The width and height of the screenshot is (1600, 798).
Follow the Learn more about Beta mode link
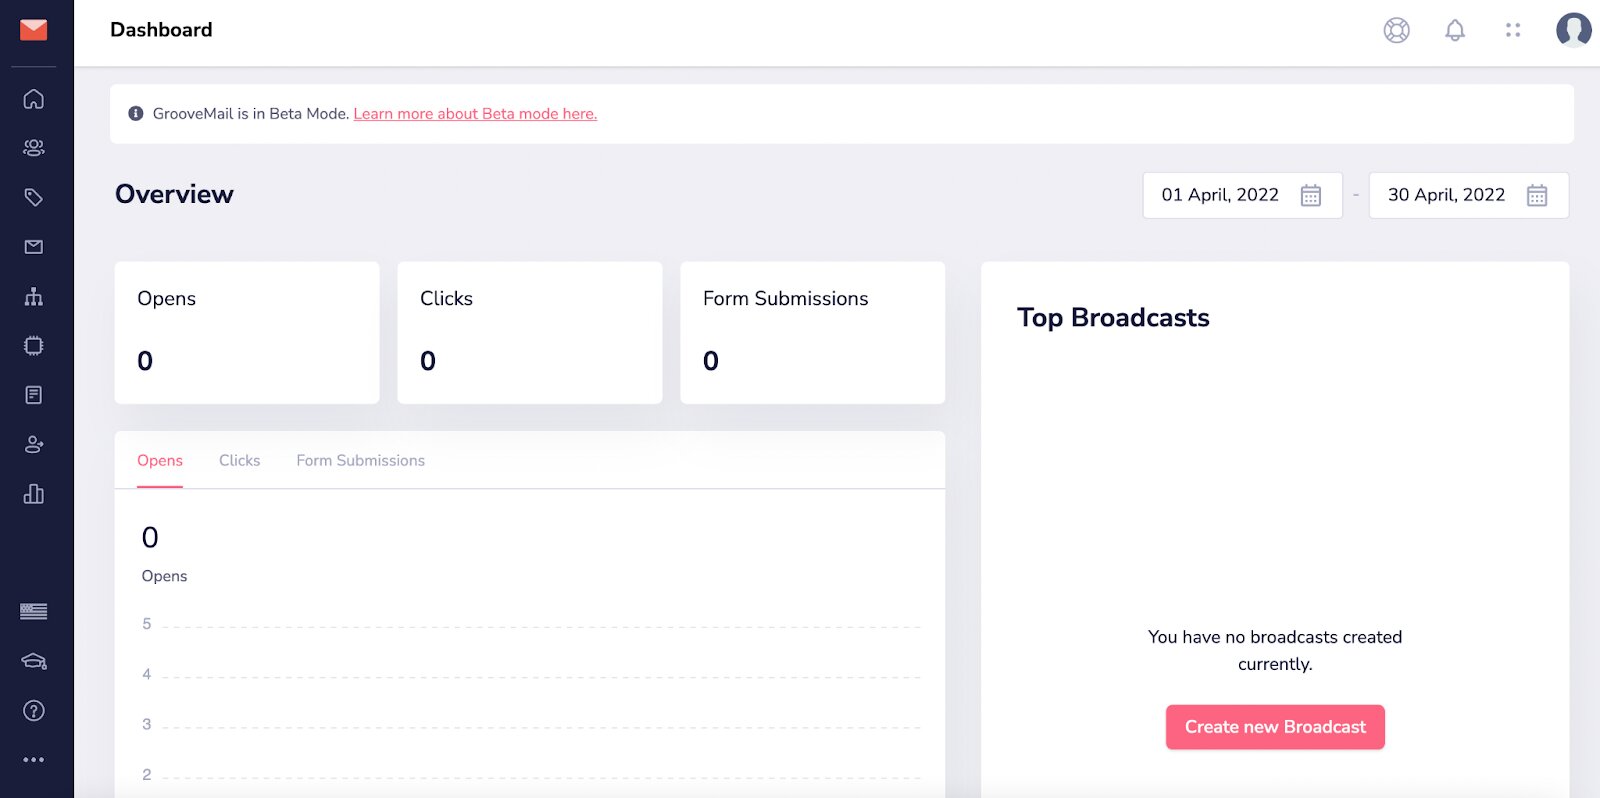475,114
